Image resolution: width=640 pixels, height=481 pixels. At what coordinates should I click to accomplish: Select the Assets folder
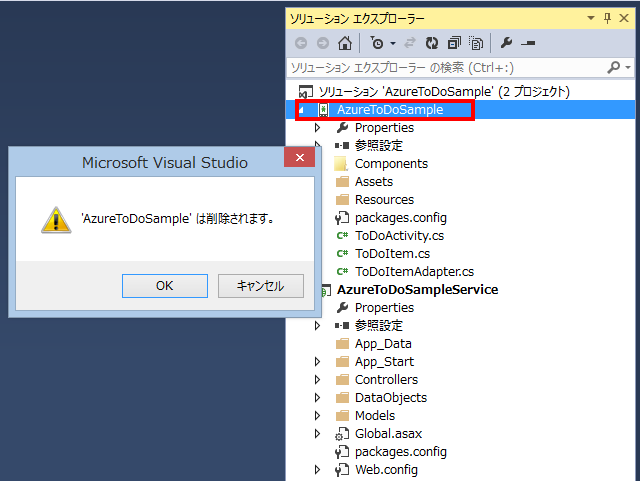pos(374,182)
